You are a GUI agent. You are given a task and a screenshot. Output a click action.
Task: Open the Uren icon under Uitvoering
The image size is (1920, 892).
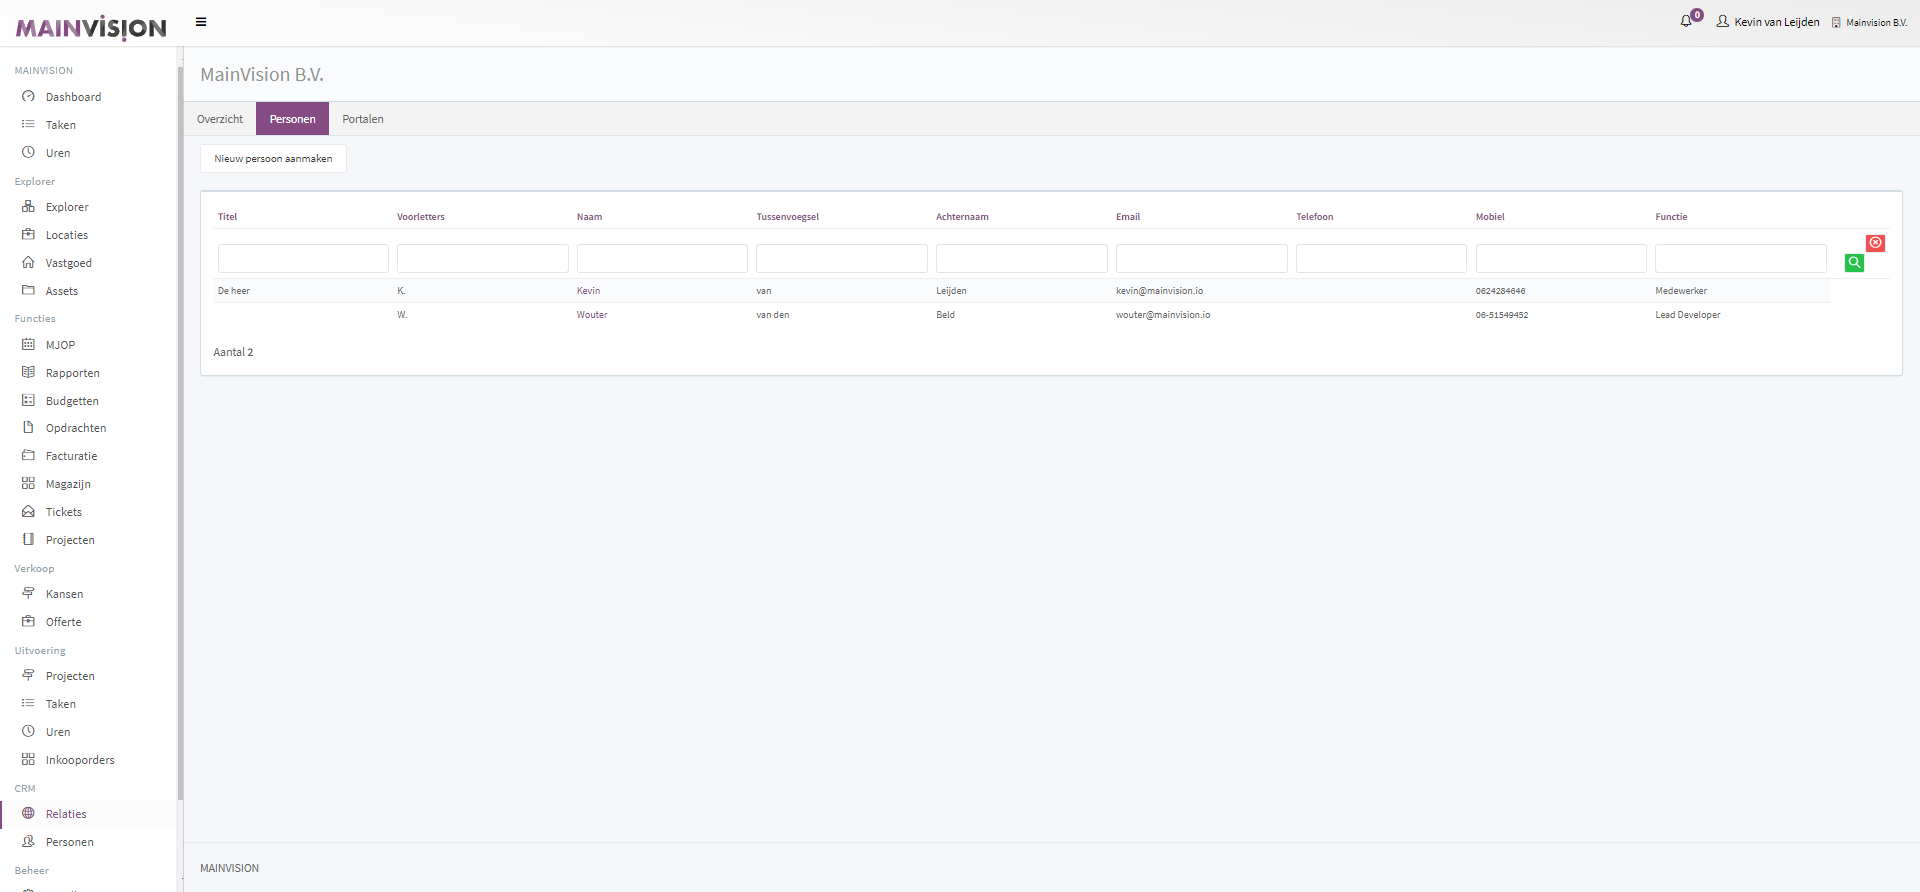point(28,732)
